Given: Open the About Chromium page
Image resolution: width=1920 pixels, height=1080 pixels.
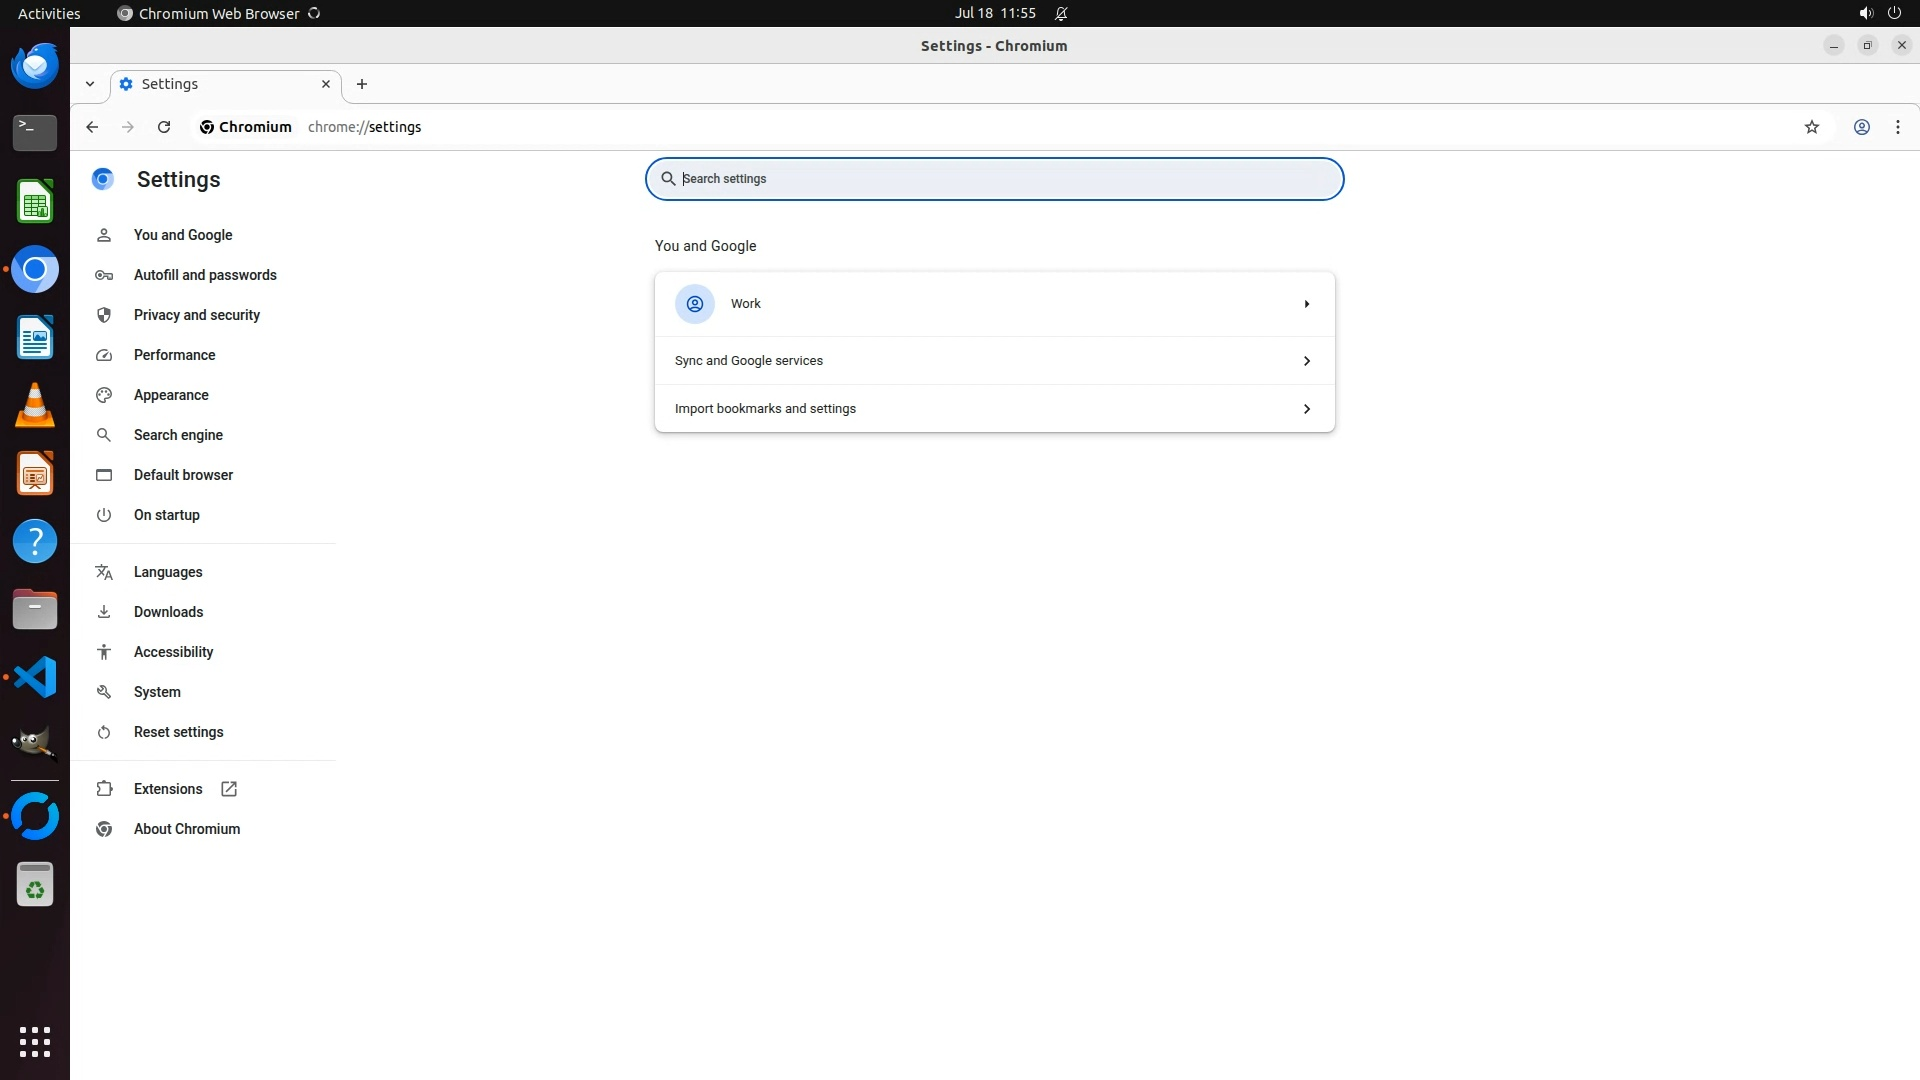Looking at the screenshot, I should pos(186,829).
